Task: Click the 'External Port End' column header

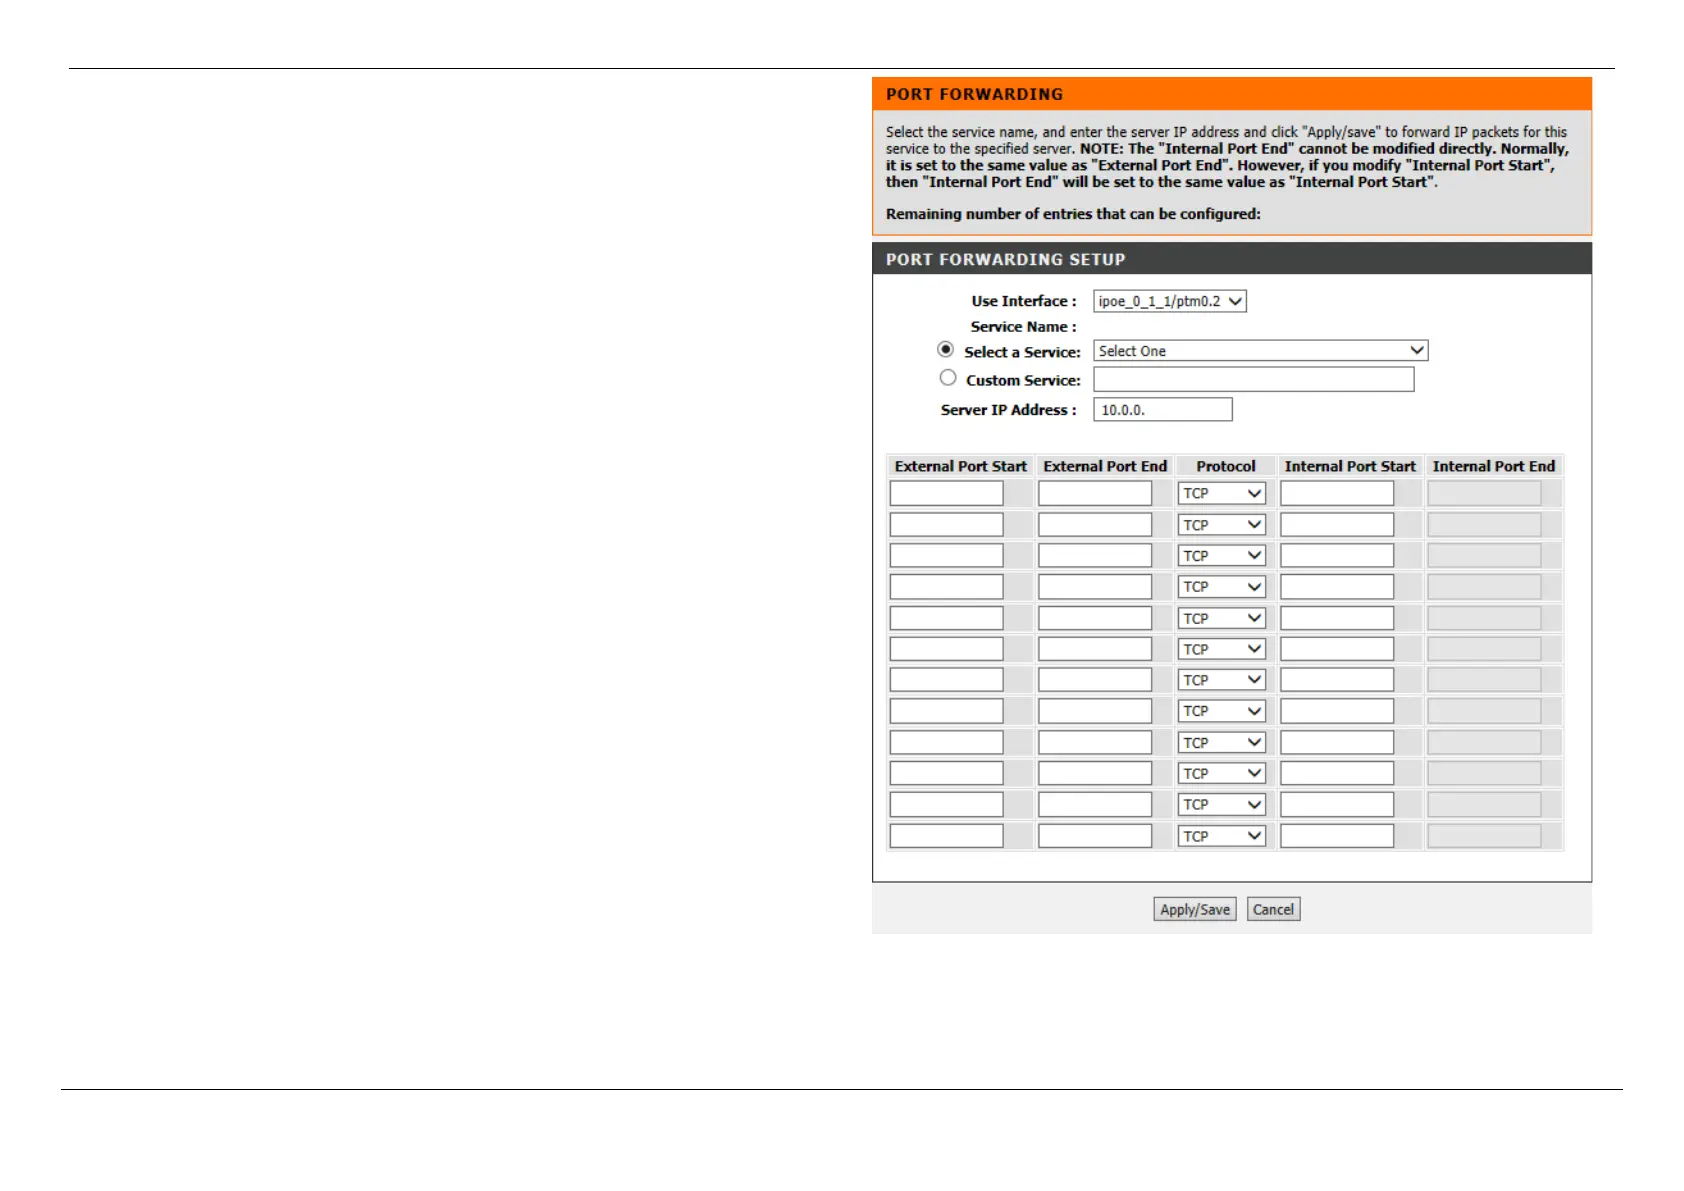Action: pyautogui.click(x=1105, y=466)
